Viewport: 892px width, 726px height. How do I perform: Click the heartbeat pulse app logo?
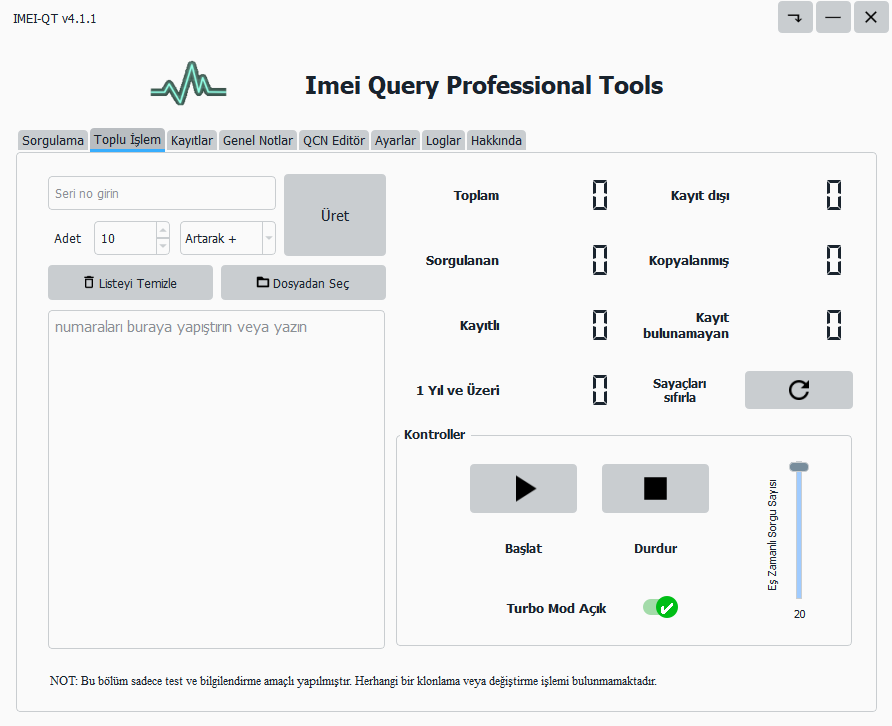pos(188,84)
